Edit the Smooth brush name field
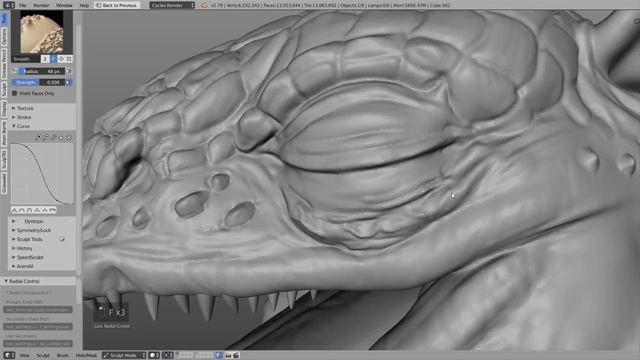 click(26, 59)
